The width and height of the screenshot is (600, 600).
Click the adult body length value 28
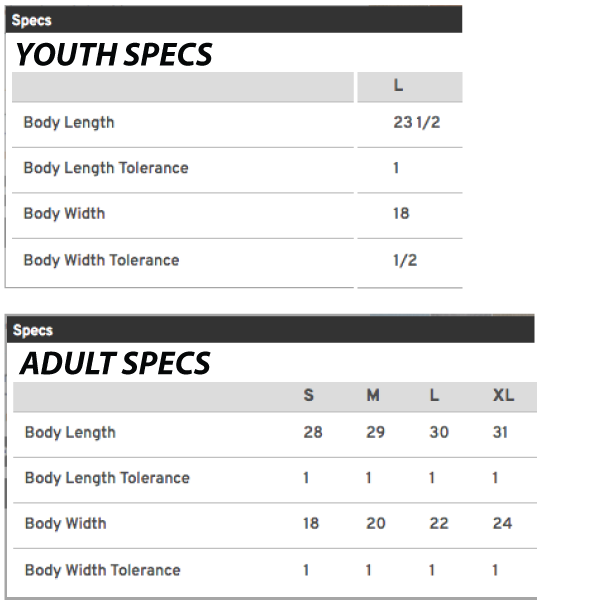tap(313, 432)
